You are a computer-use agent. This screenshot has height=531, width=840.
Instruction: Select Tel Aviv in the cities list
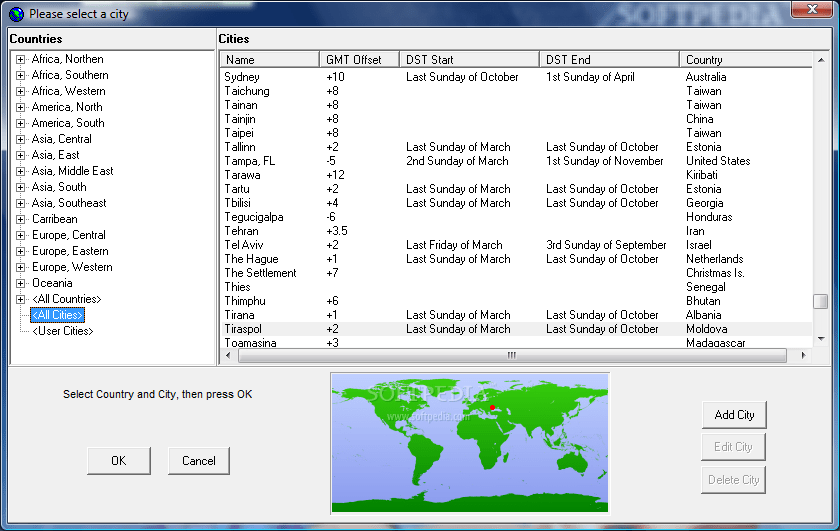tap(244, 245)
